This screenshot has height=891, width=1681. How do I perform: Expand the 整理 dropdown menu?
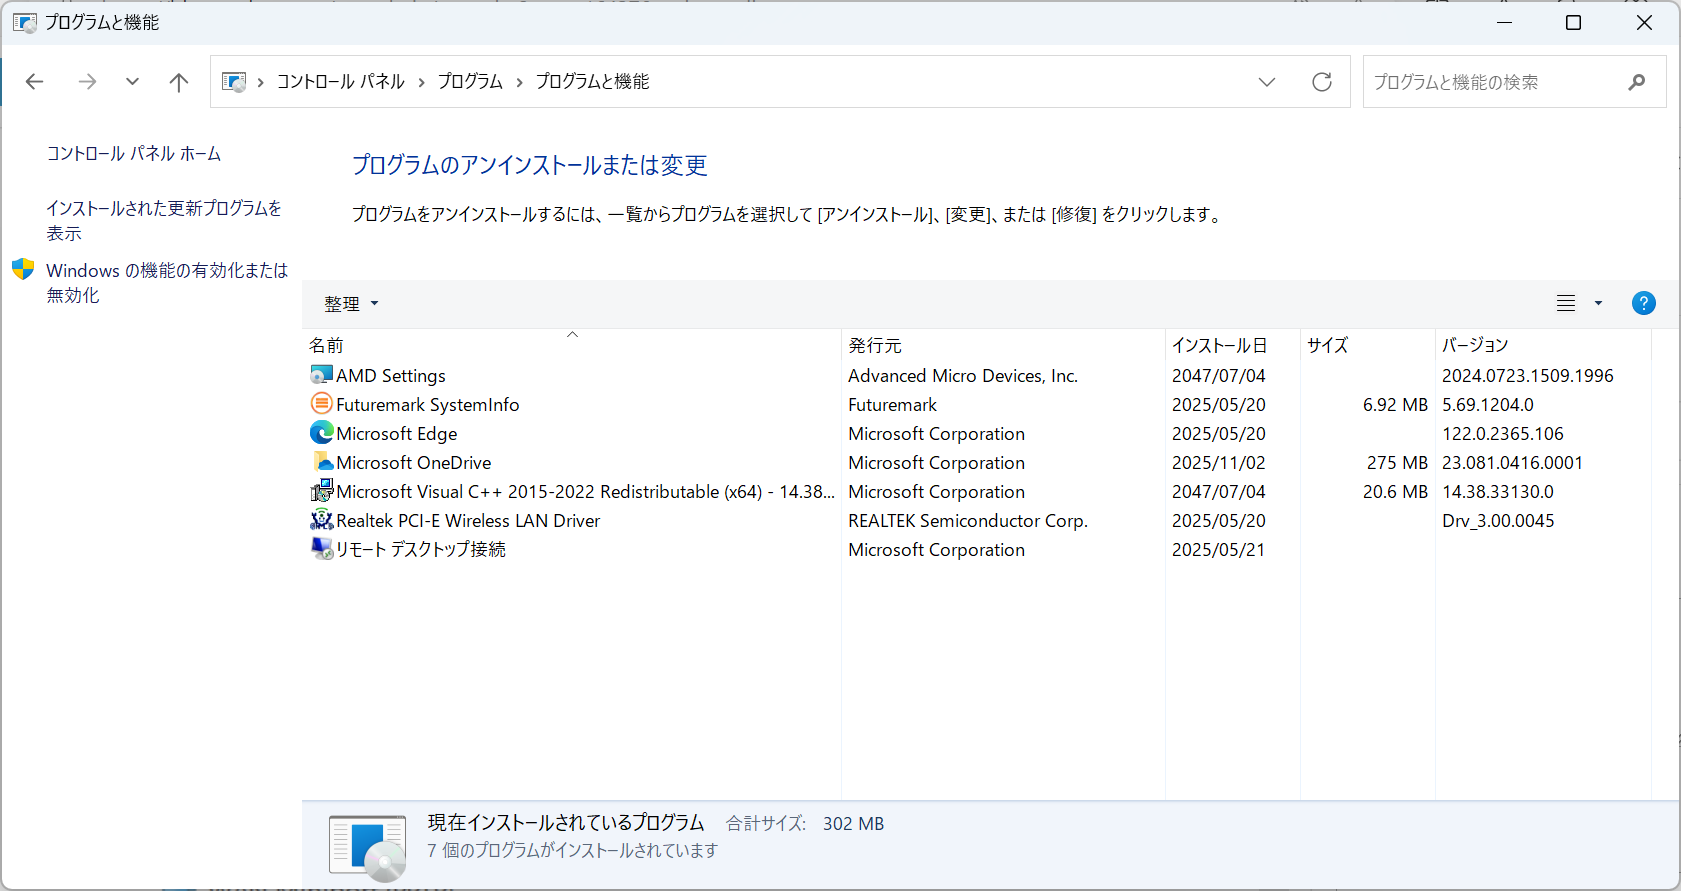351,304
